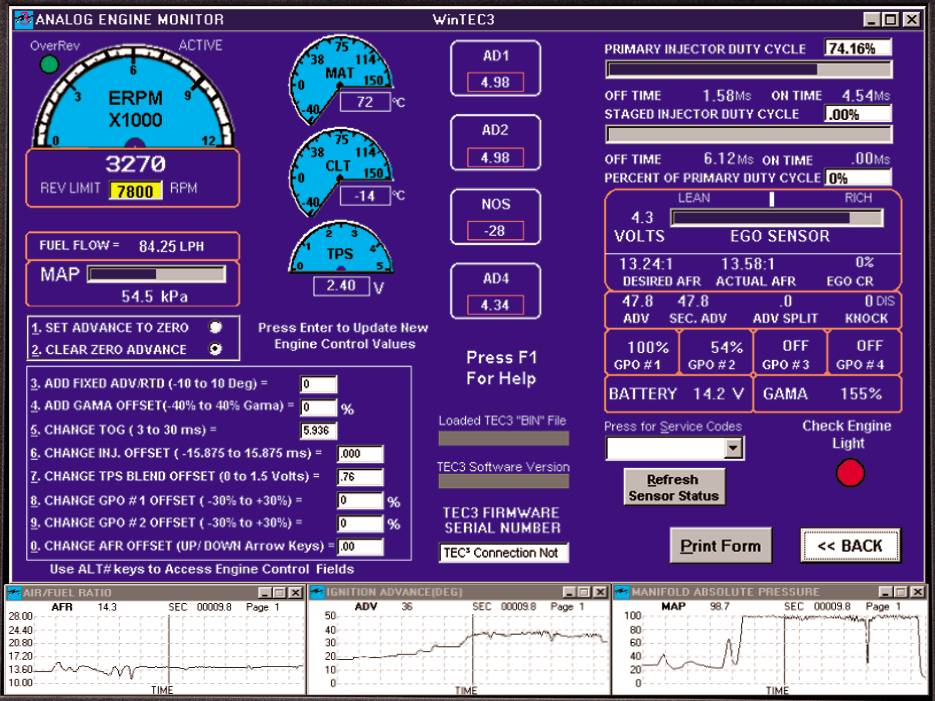Screen dimensions: 935x701
Task: Close the Analog Engine Monitor window
Action: (x=912, y=20)
